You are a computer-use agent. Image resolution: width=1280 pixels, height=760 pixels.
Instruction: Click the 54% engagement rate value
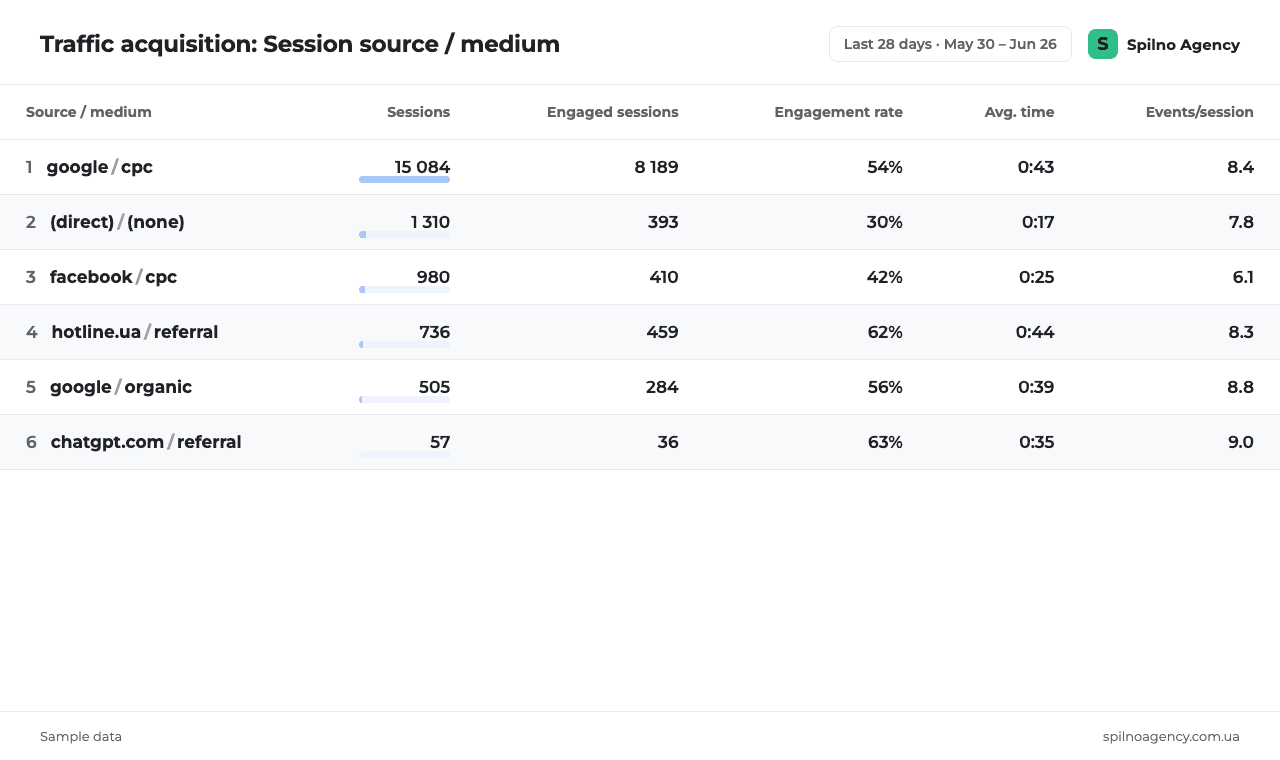[x=885, y=167]
